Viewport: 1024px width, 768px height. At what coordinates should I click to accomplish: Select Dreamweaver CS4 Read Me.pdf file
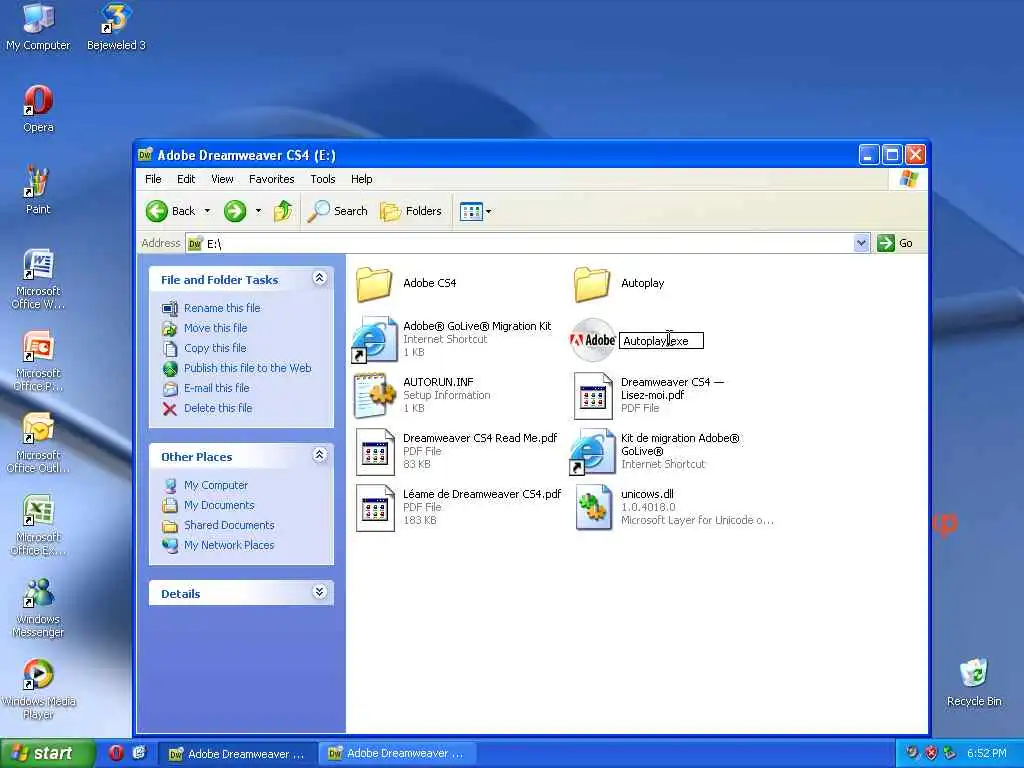tap(457, 451)
